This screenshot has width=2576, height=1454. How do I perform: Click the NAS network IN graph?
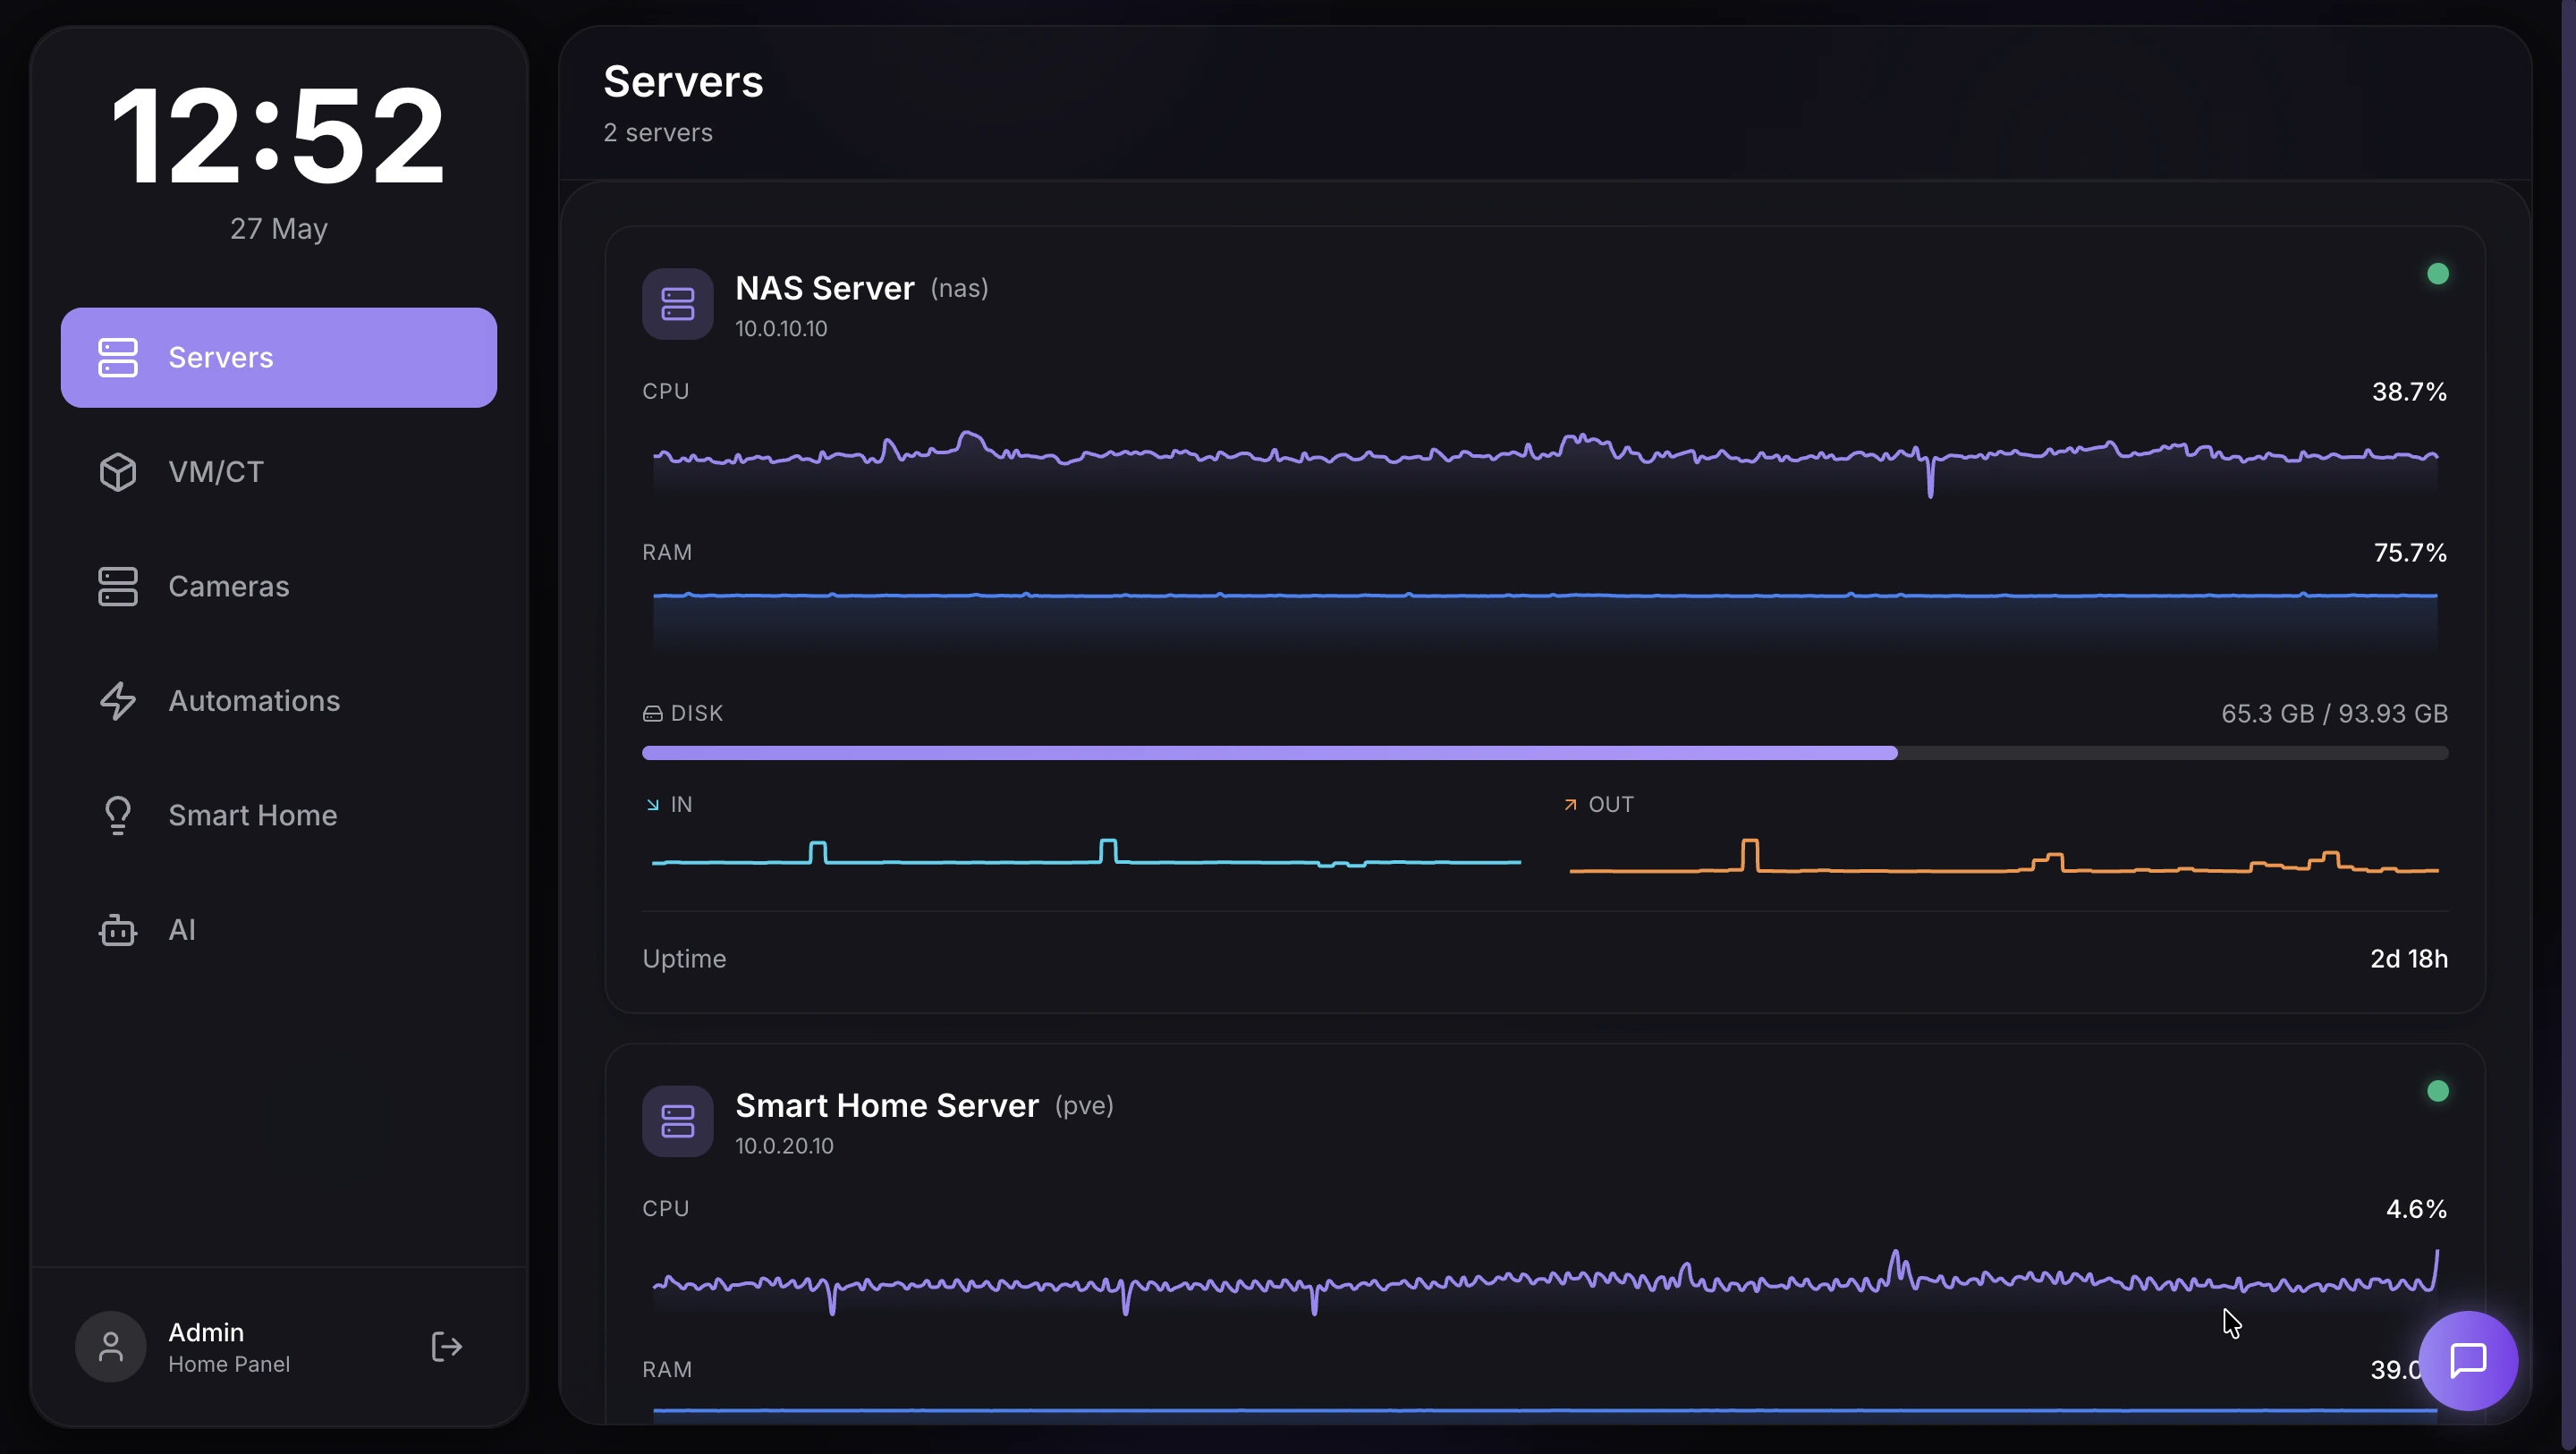click(x=1086, y=853)
